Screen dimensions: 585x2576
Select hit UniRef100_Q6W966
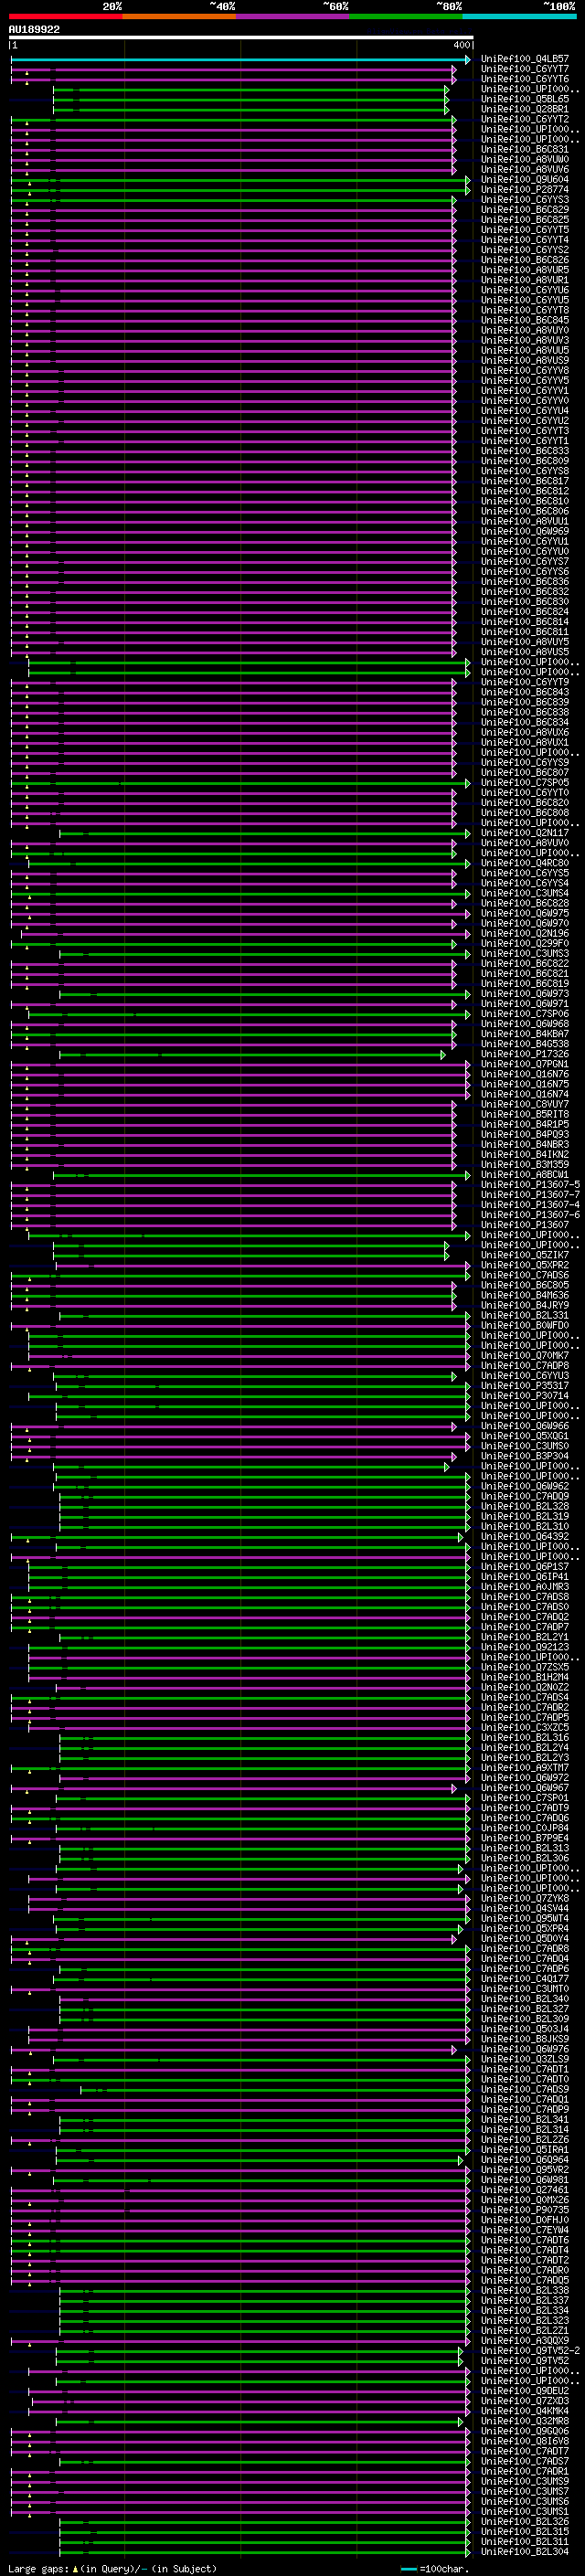[525, 1426]
